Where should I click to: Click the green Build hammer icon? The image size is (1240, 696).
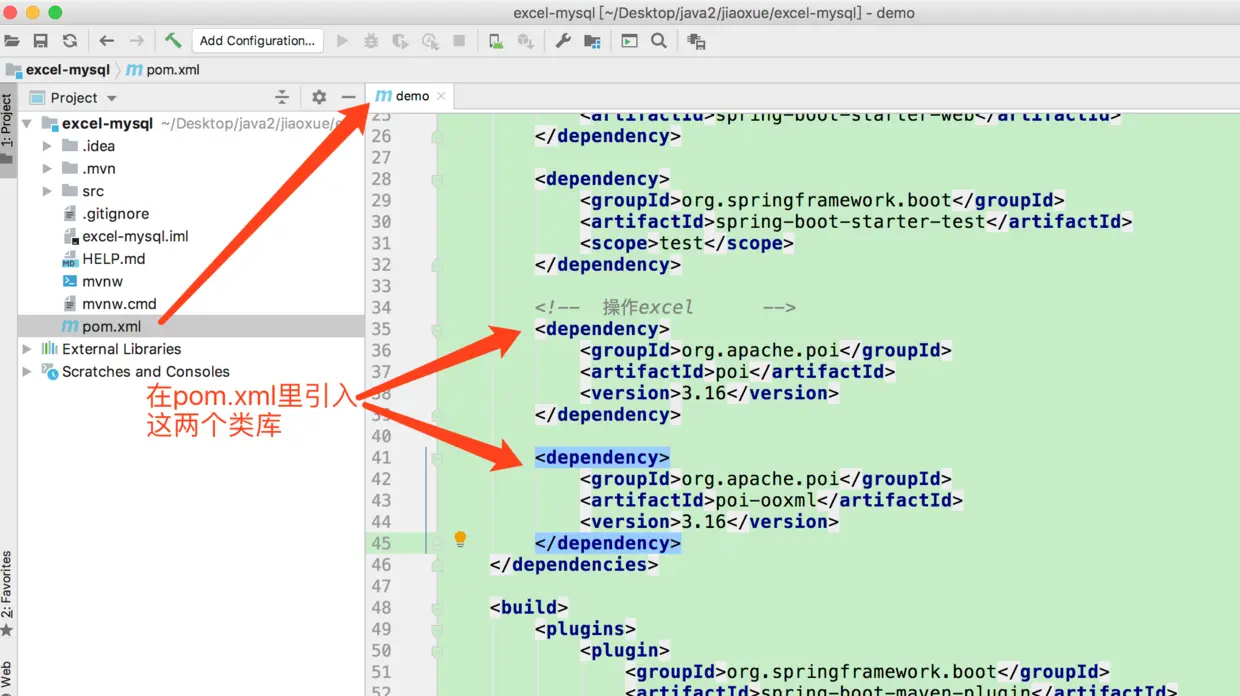coord(173,41)
